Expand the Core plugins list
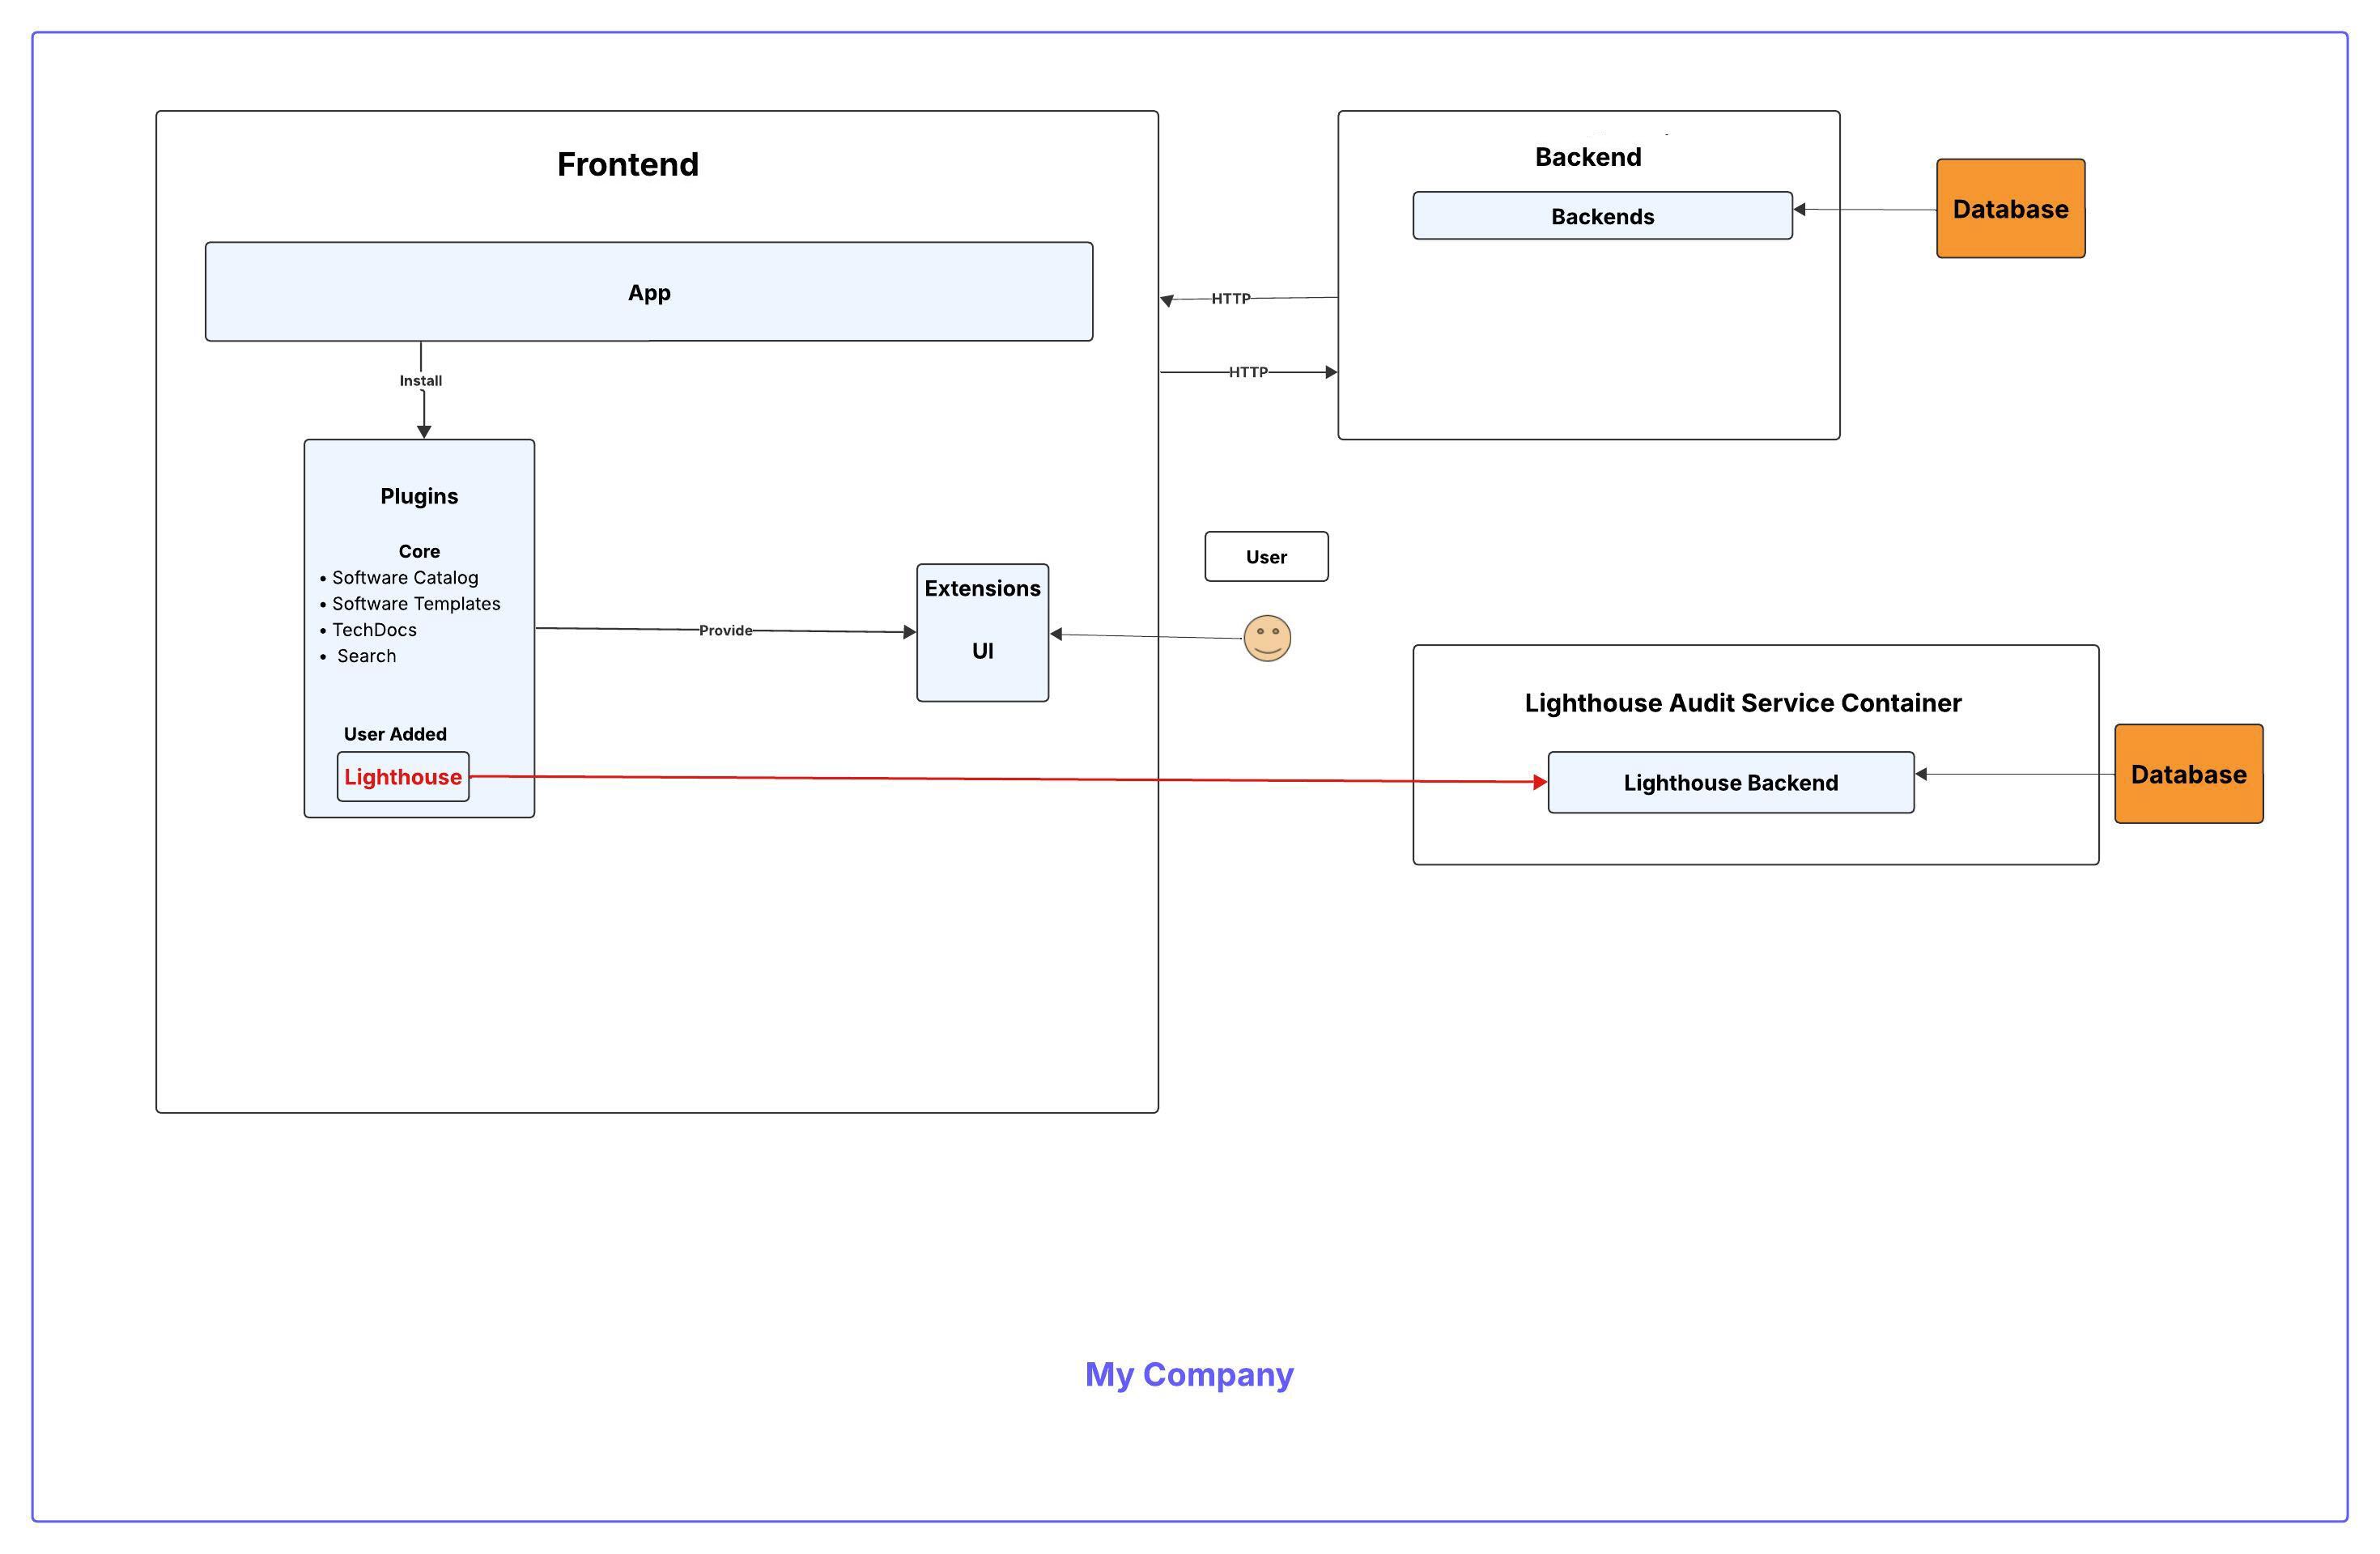Viewport: 2380px width, 1554px height. [419, 551]
